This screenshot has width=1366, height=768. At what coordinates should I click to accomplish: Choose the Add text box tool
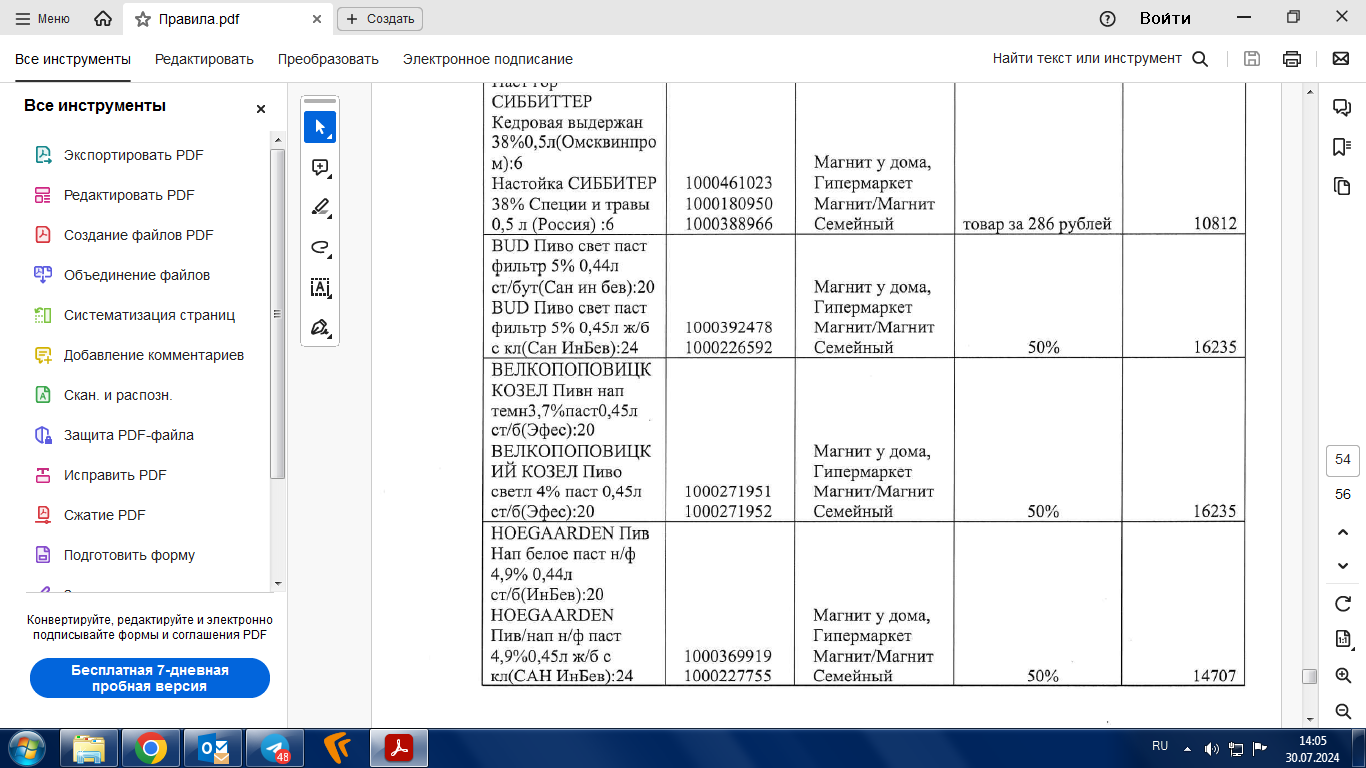tap(320, 287)
